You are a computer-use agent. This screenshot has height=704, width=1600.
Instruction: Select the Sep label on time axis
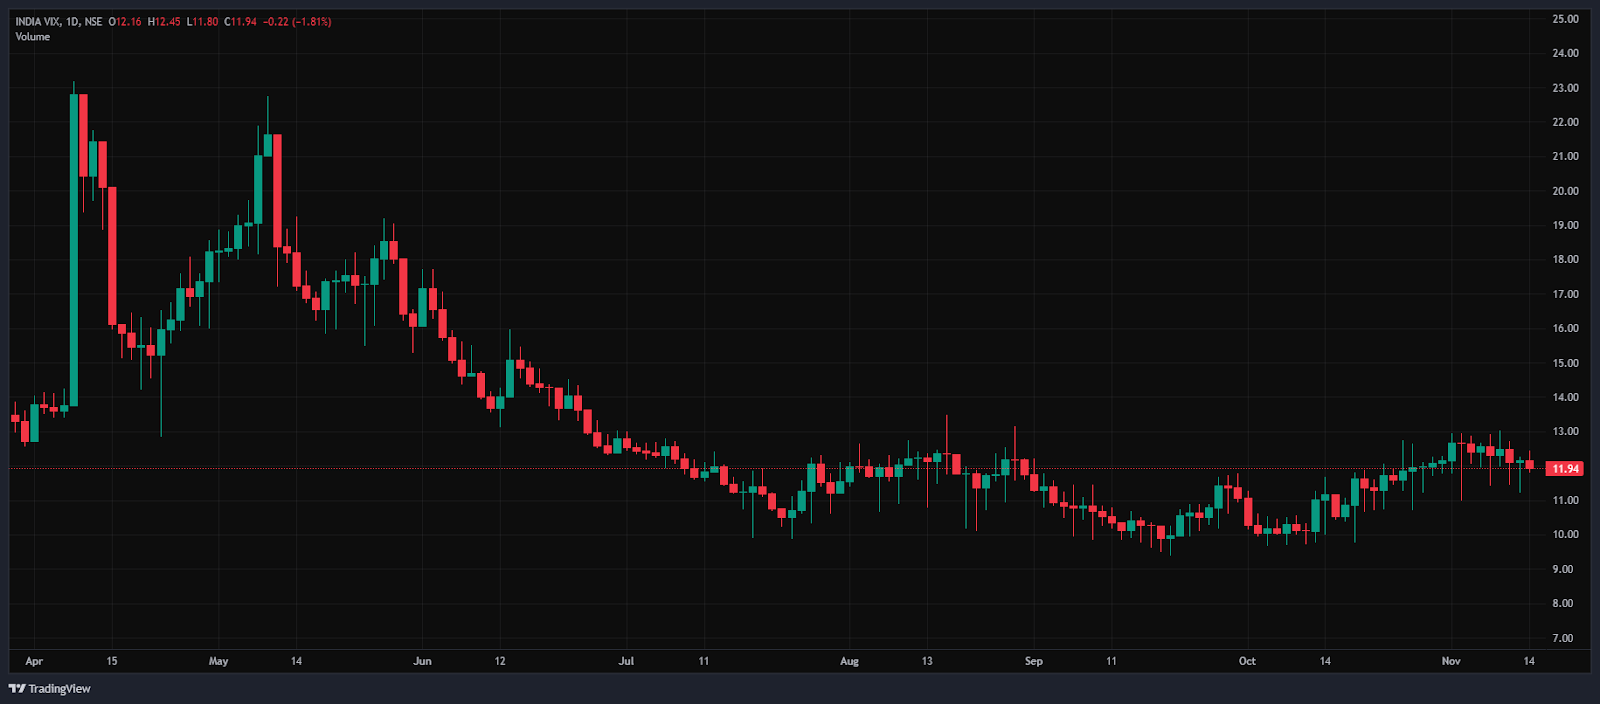(x=1033, y=661)
